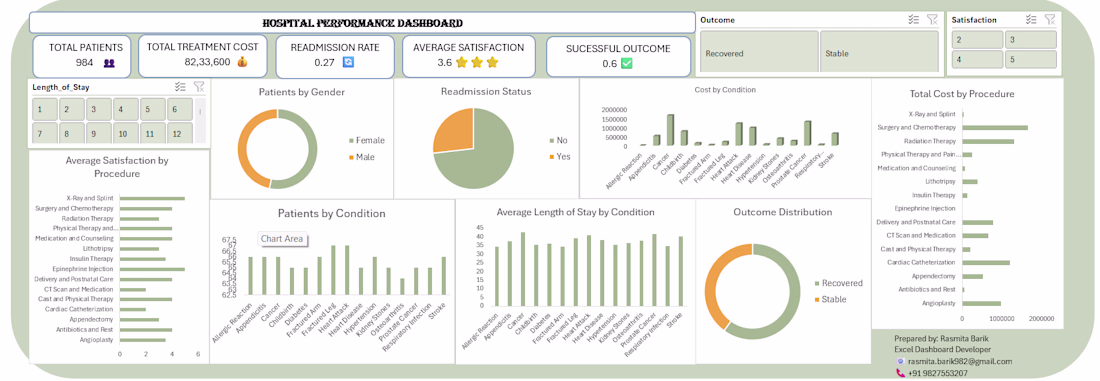1100x381 pixels.
Task: Click the Average Satisfaction value 3.6
Action: tap(444, 62)
